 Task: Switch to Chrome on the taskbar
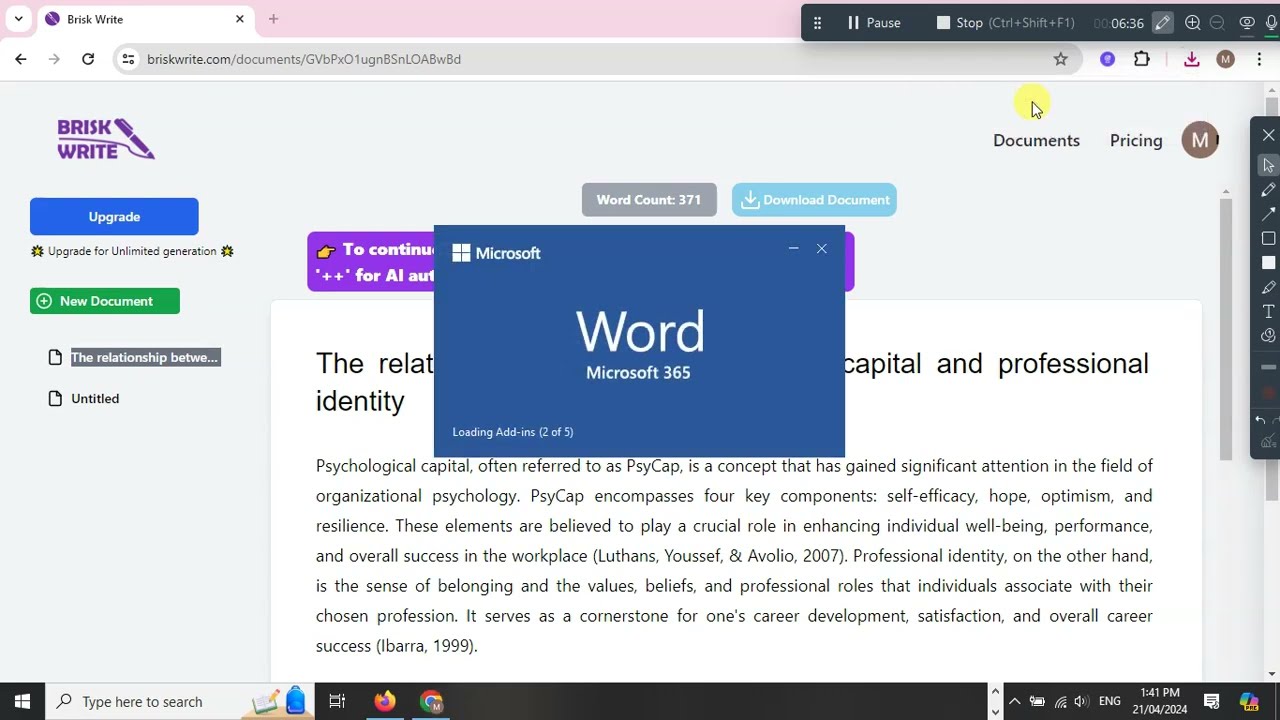pos(432,701)
